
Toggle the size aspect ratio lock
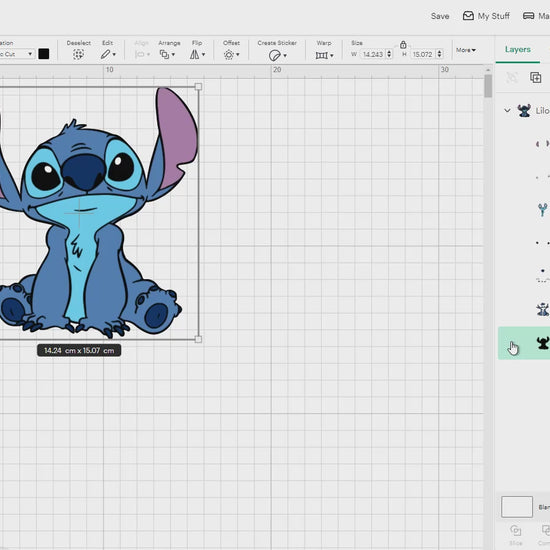pos(403,45)
